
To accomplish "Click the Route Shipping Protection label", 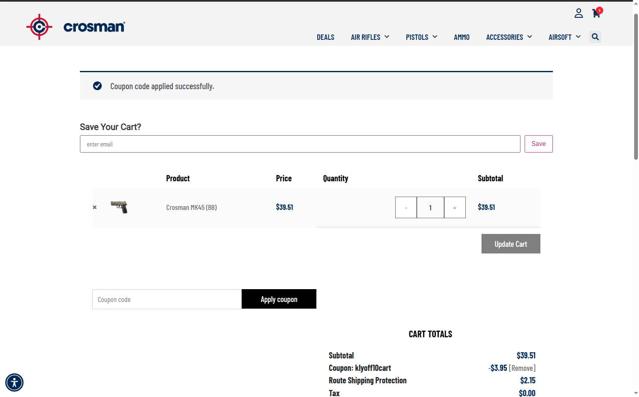I will [x=368, y=380].
